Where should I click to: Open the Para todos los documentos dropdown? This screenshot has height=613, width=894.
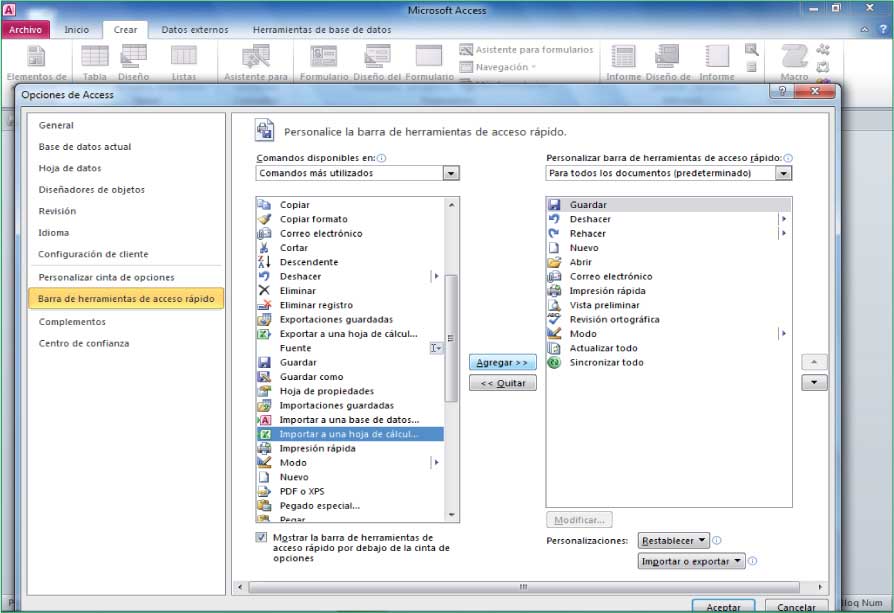[783, 173]
